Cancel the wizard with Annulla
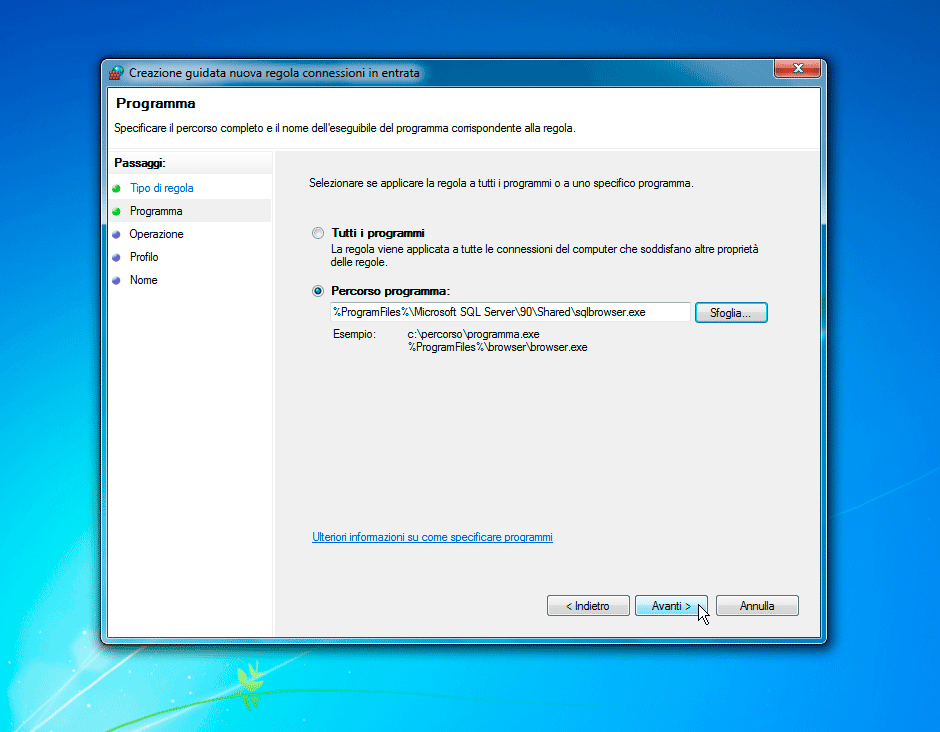 757,606
